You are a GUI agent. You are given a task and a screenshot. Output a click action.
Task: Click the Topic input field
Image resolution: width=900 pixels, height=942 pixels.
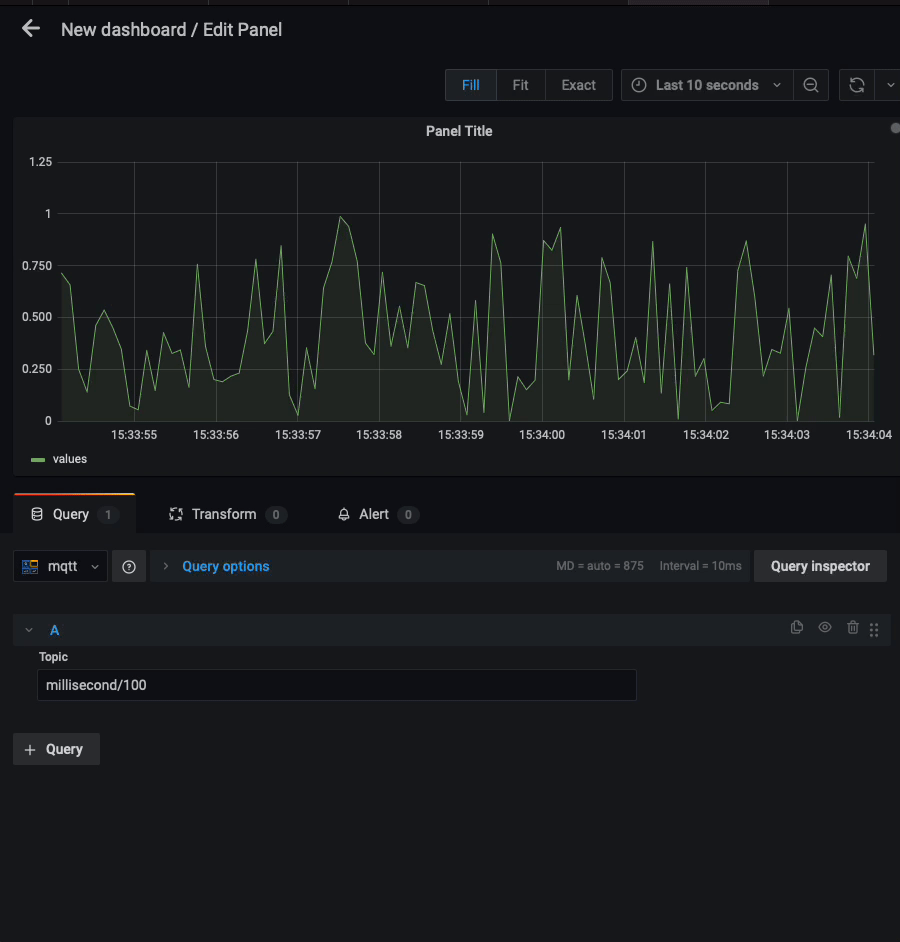tap(337, 685)
